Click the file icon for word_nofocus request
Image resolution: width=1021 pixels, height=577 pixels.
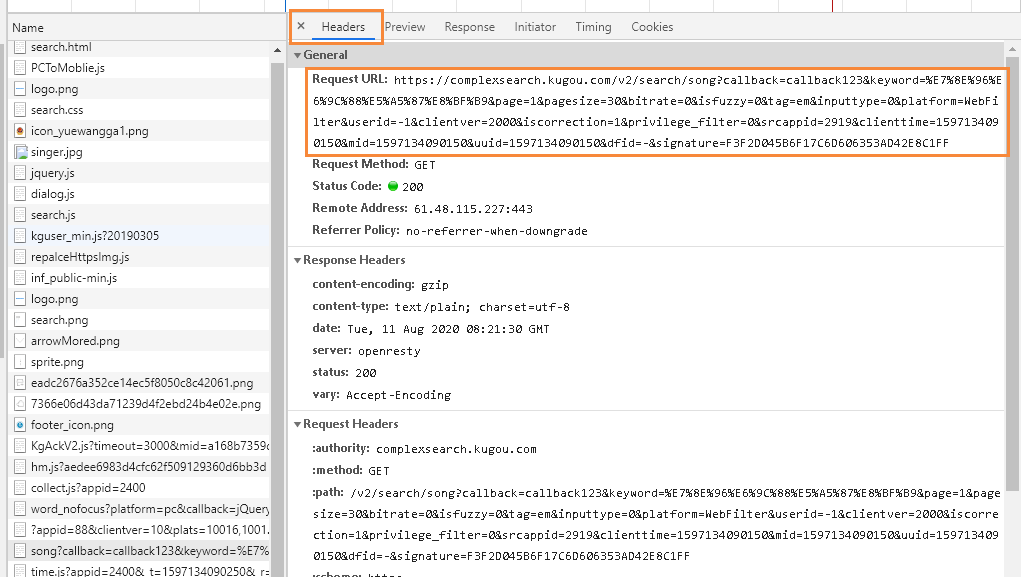[x=20, y=509]
